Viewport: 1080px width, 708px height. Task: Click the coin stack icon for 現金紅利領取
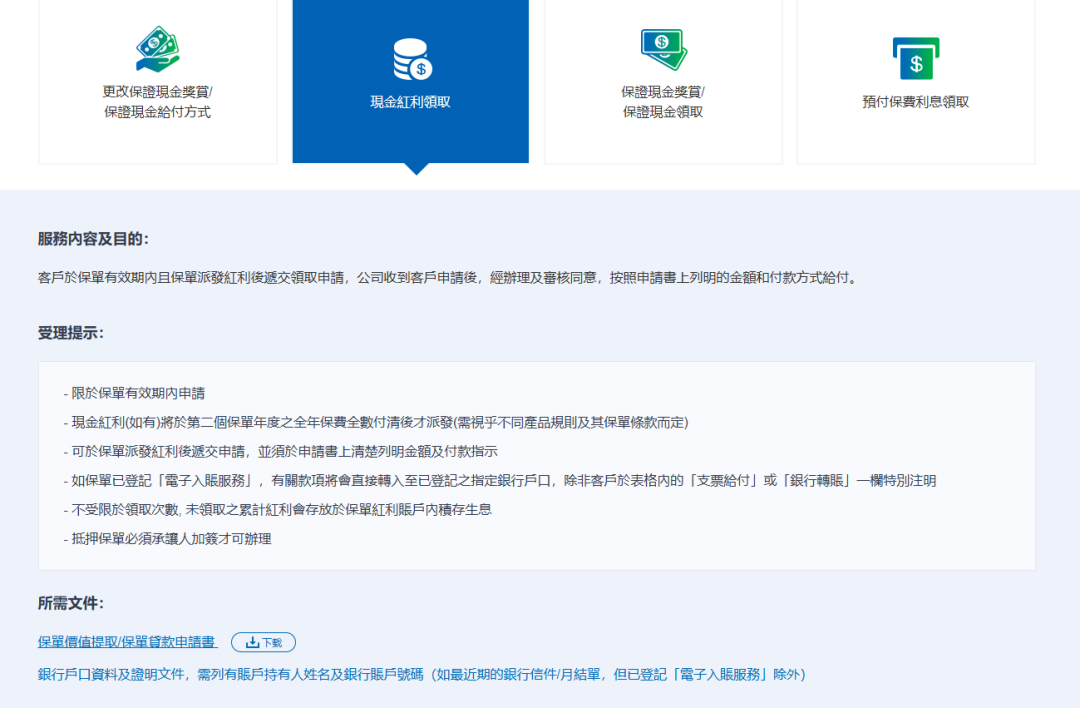(410, 59)
